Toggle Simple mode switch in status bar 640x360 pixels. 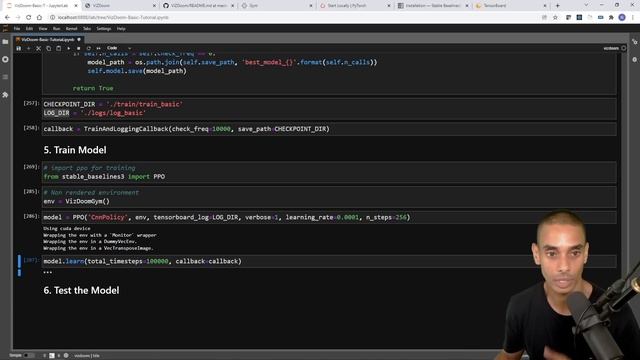tap(29, 356)
